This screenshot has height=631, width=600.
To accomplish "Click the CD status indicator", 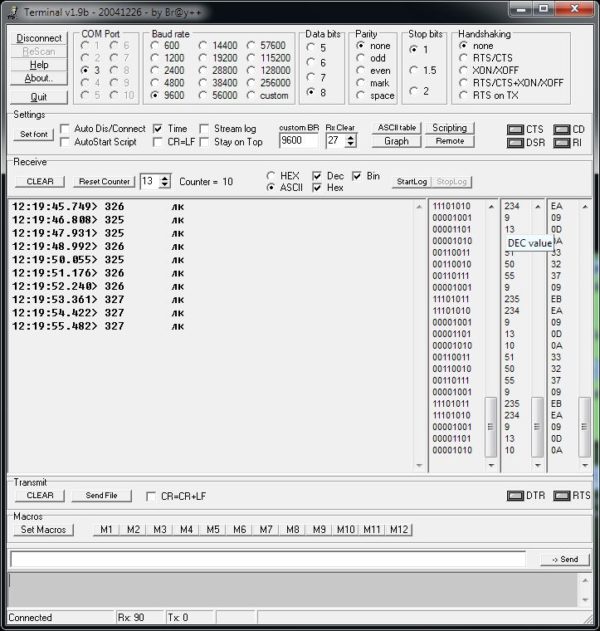I will click(561, 129).
